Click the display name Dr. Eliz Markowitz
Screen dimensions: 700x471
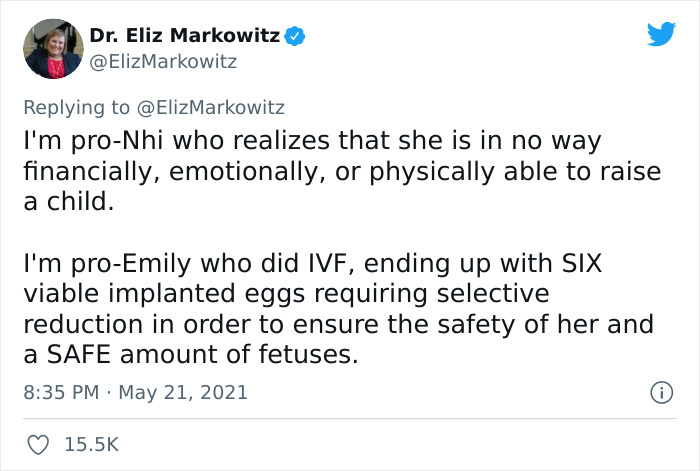pos(184,37)
